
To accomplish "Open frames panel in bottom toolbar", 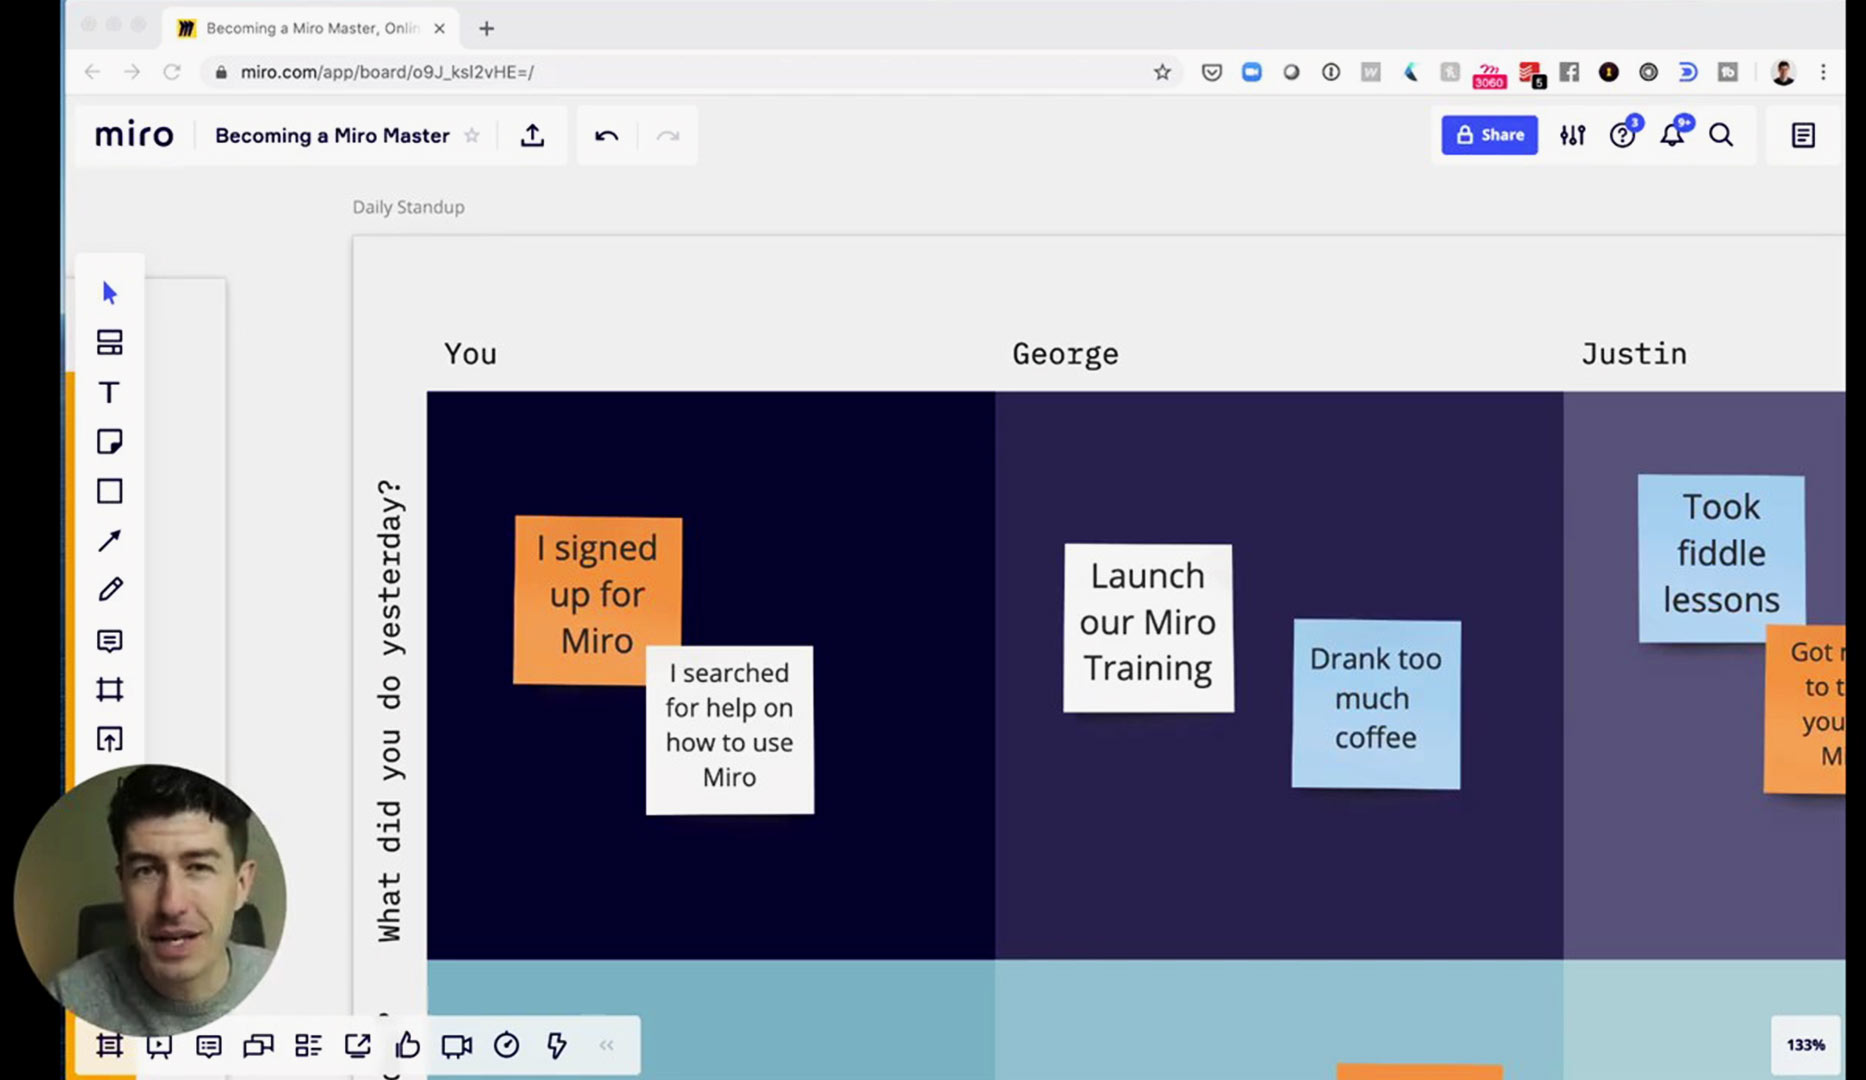I will point(110,1045).
